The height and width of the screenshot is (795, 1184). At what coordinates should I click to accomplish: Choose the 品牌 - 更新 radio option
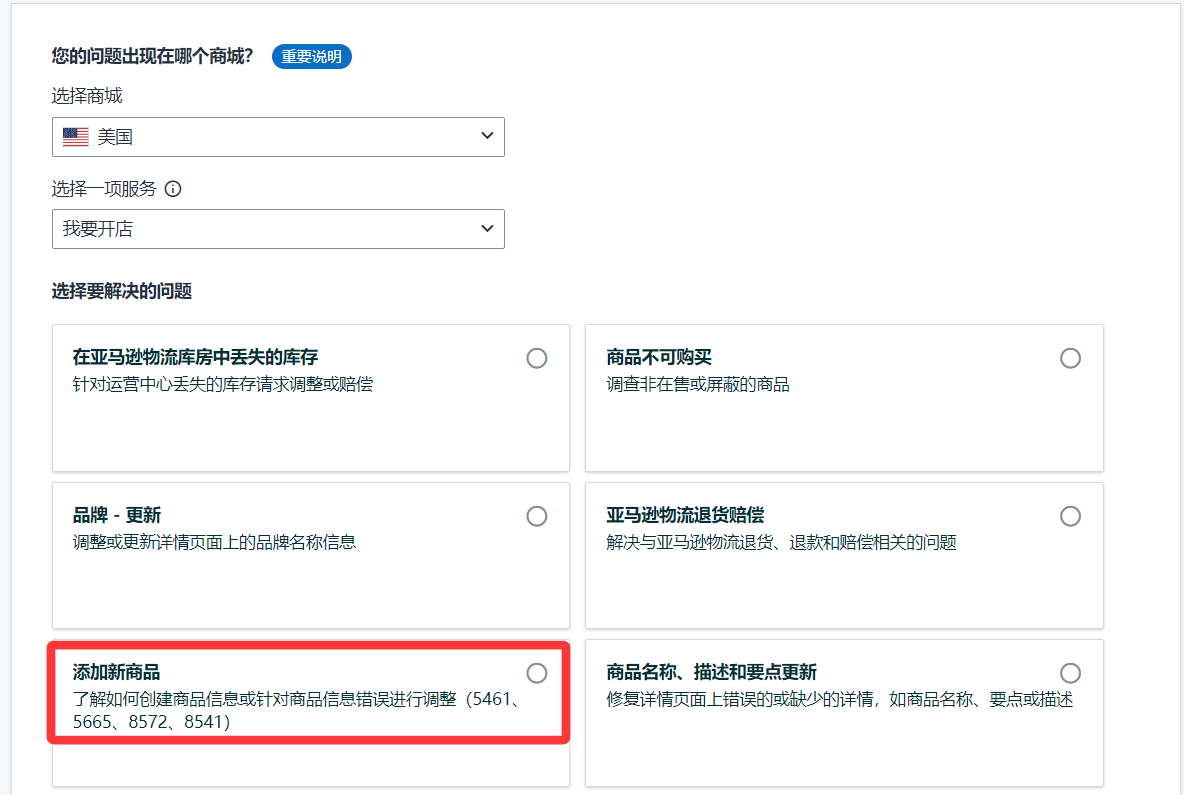click(x=537, y=516)
